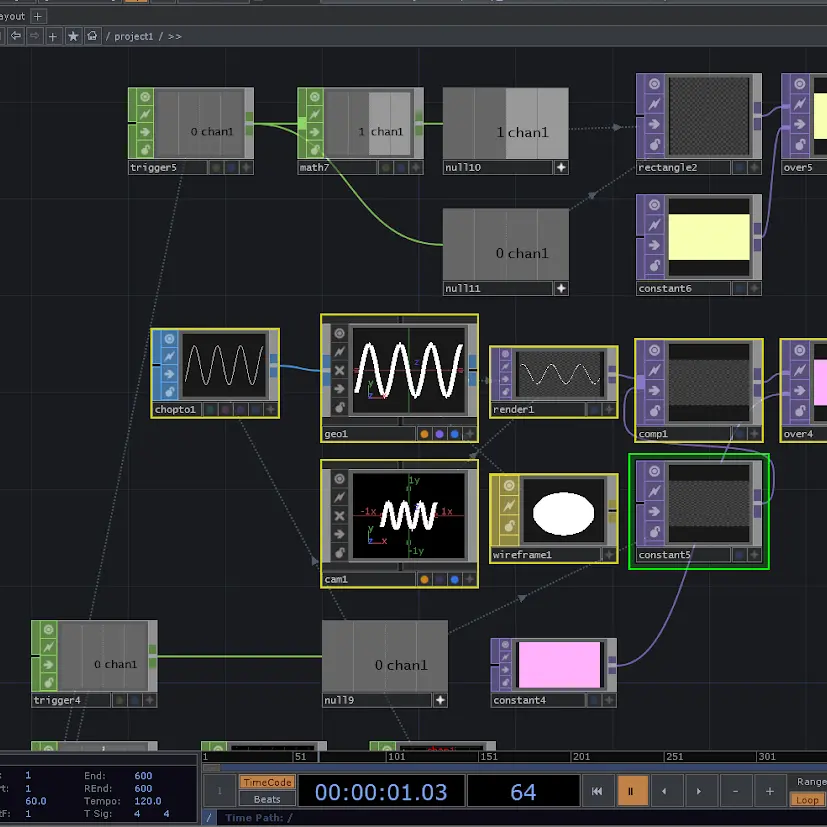Click the Home network icon in the path bar
This screenshot has height=827, width=827.
click(x=92, y=36)
